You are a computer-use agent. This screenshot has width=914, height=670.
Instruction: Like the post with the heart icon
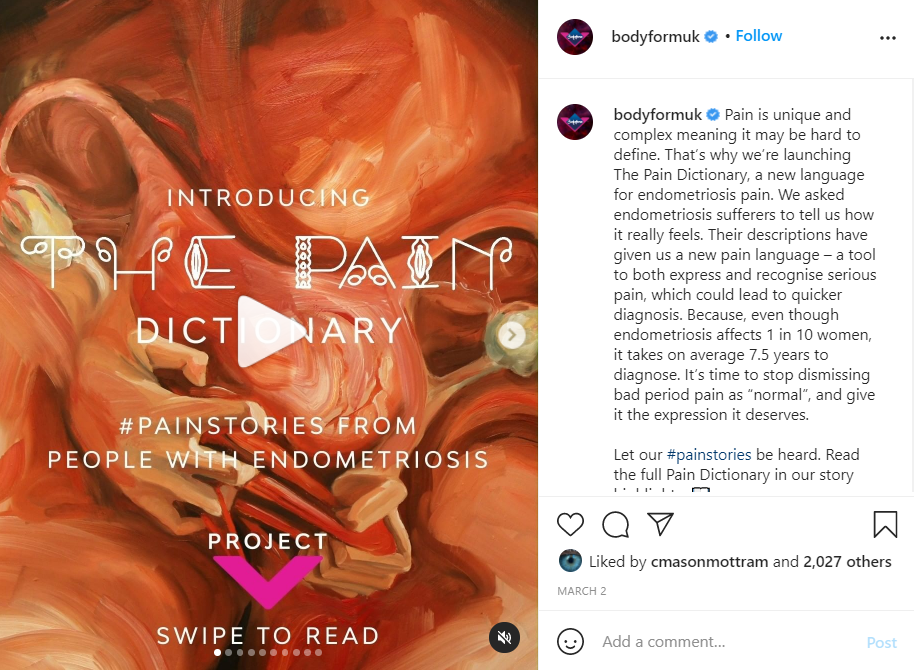[x=570, y=524]
